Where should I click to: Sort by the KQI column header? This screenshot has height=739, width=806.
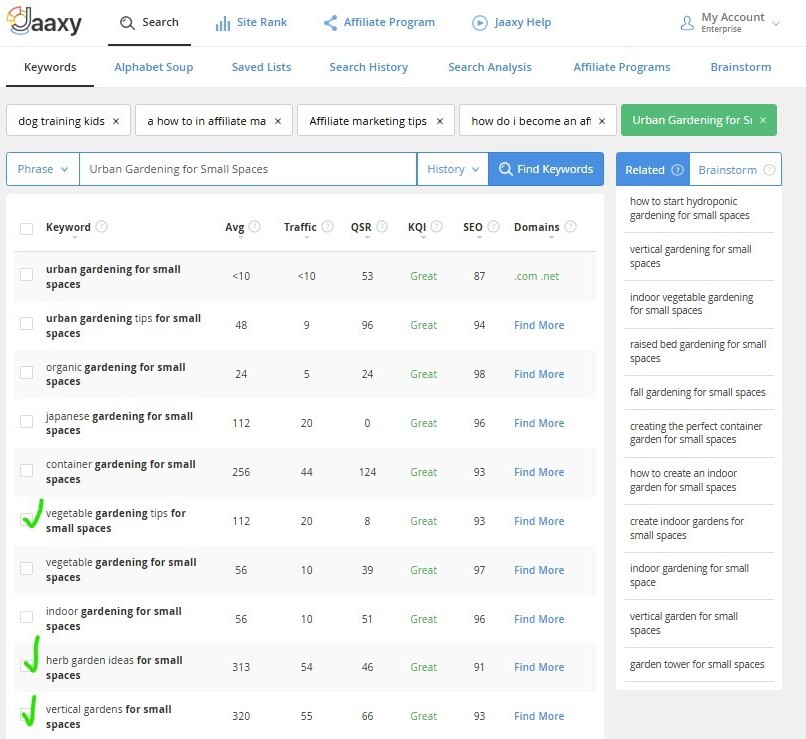(417, 227)
